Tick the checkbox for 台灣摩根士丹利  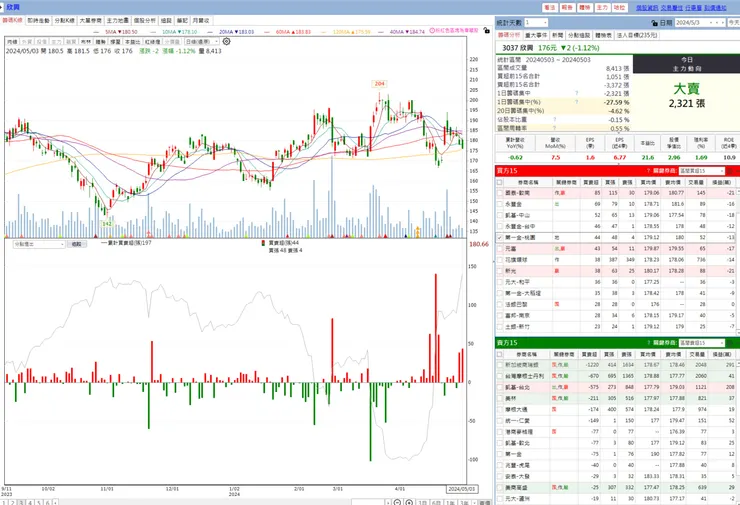pyautogui.click(x=500, y=376)
